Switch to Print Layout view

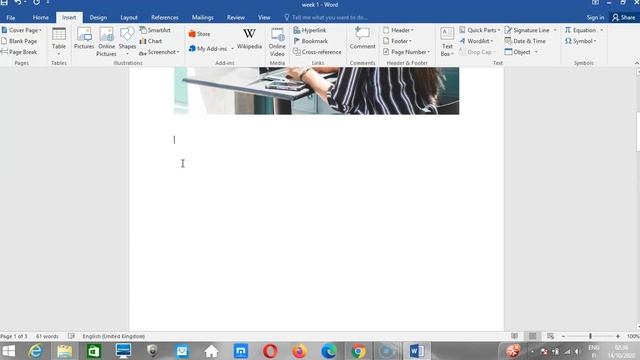[533, 336]
